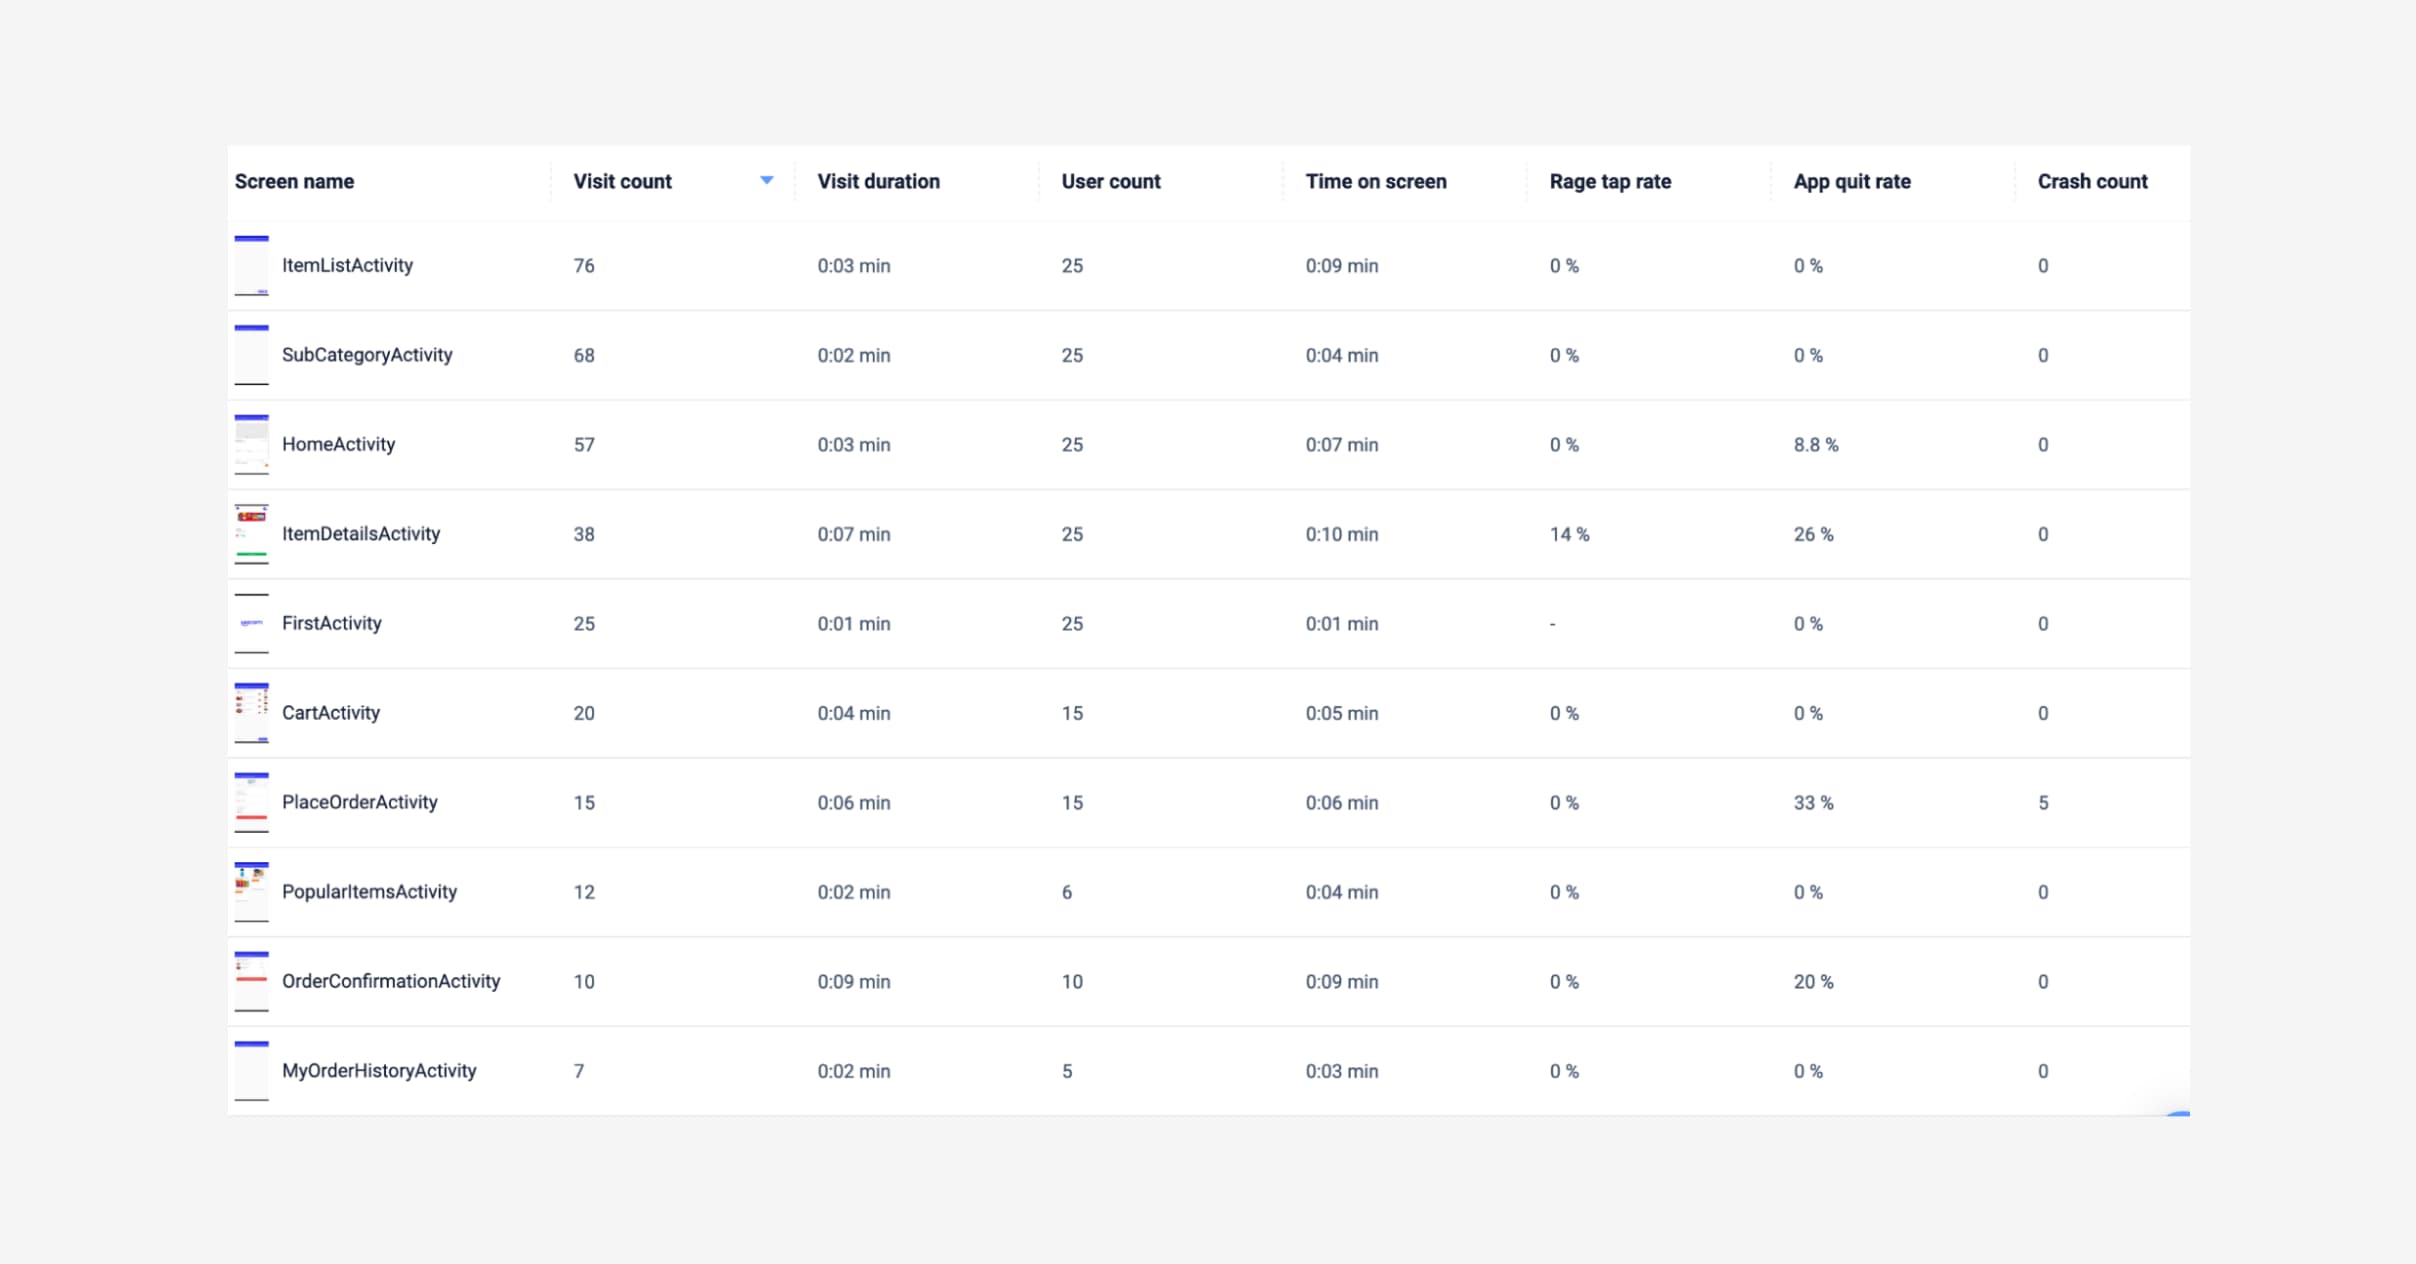Open the ItemListActivity screen thumbnail
This screenshot has height=1264, width=2416.
(251, 265)
